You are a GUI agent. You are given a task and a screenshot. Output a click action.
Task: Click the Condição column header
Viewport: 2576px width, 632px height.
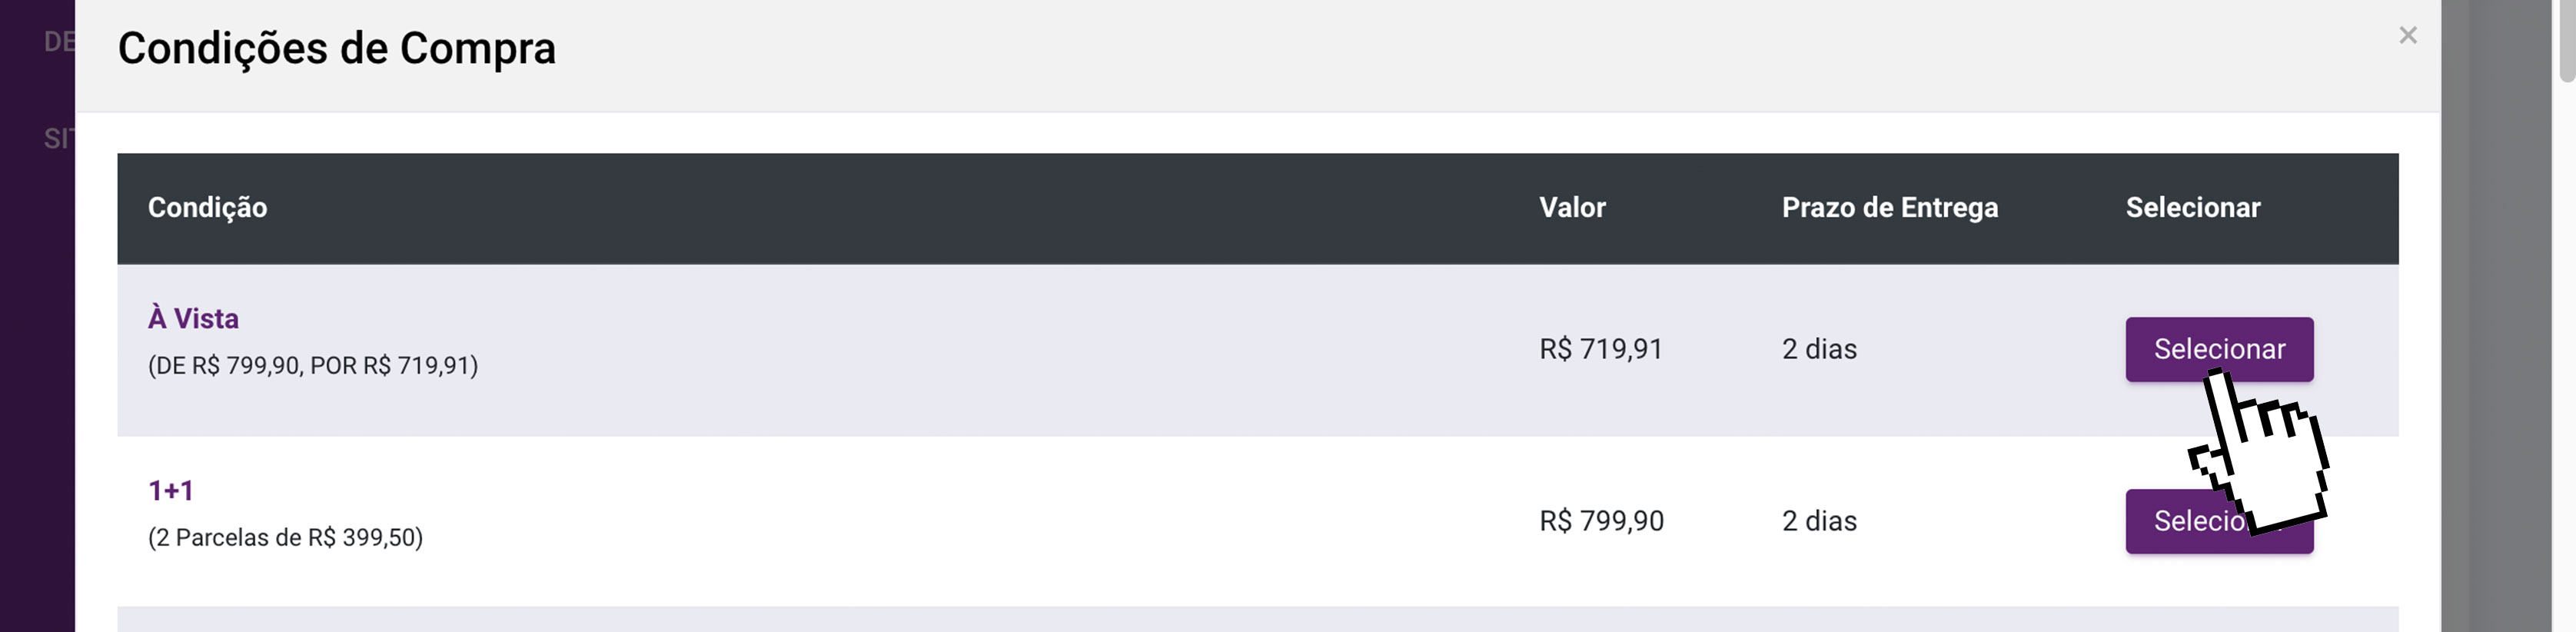point(207,207)
